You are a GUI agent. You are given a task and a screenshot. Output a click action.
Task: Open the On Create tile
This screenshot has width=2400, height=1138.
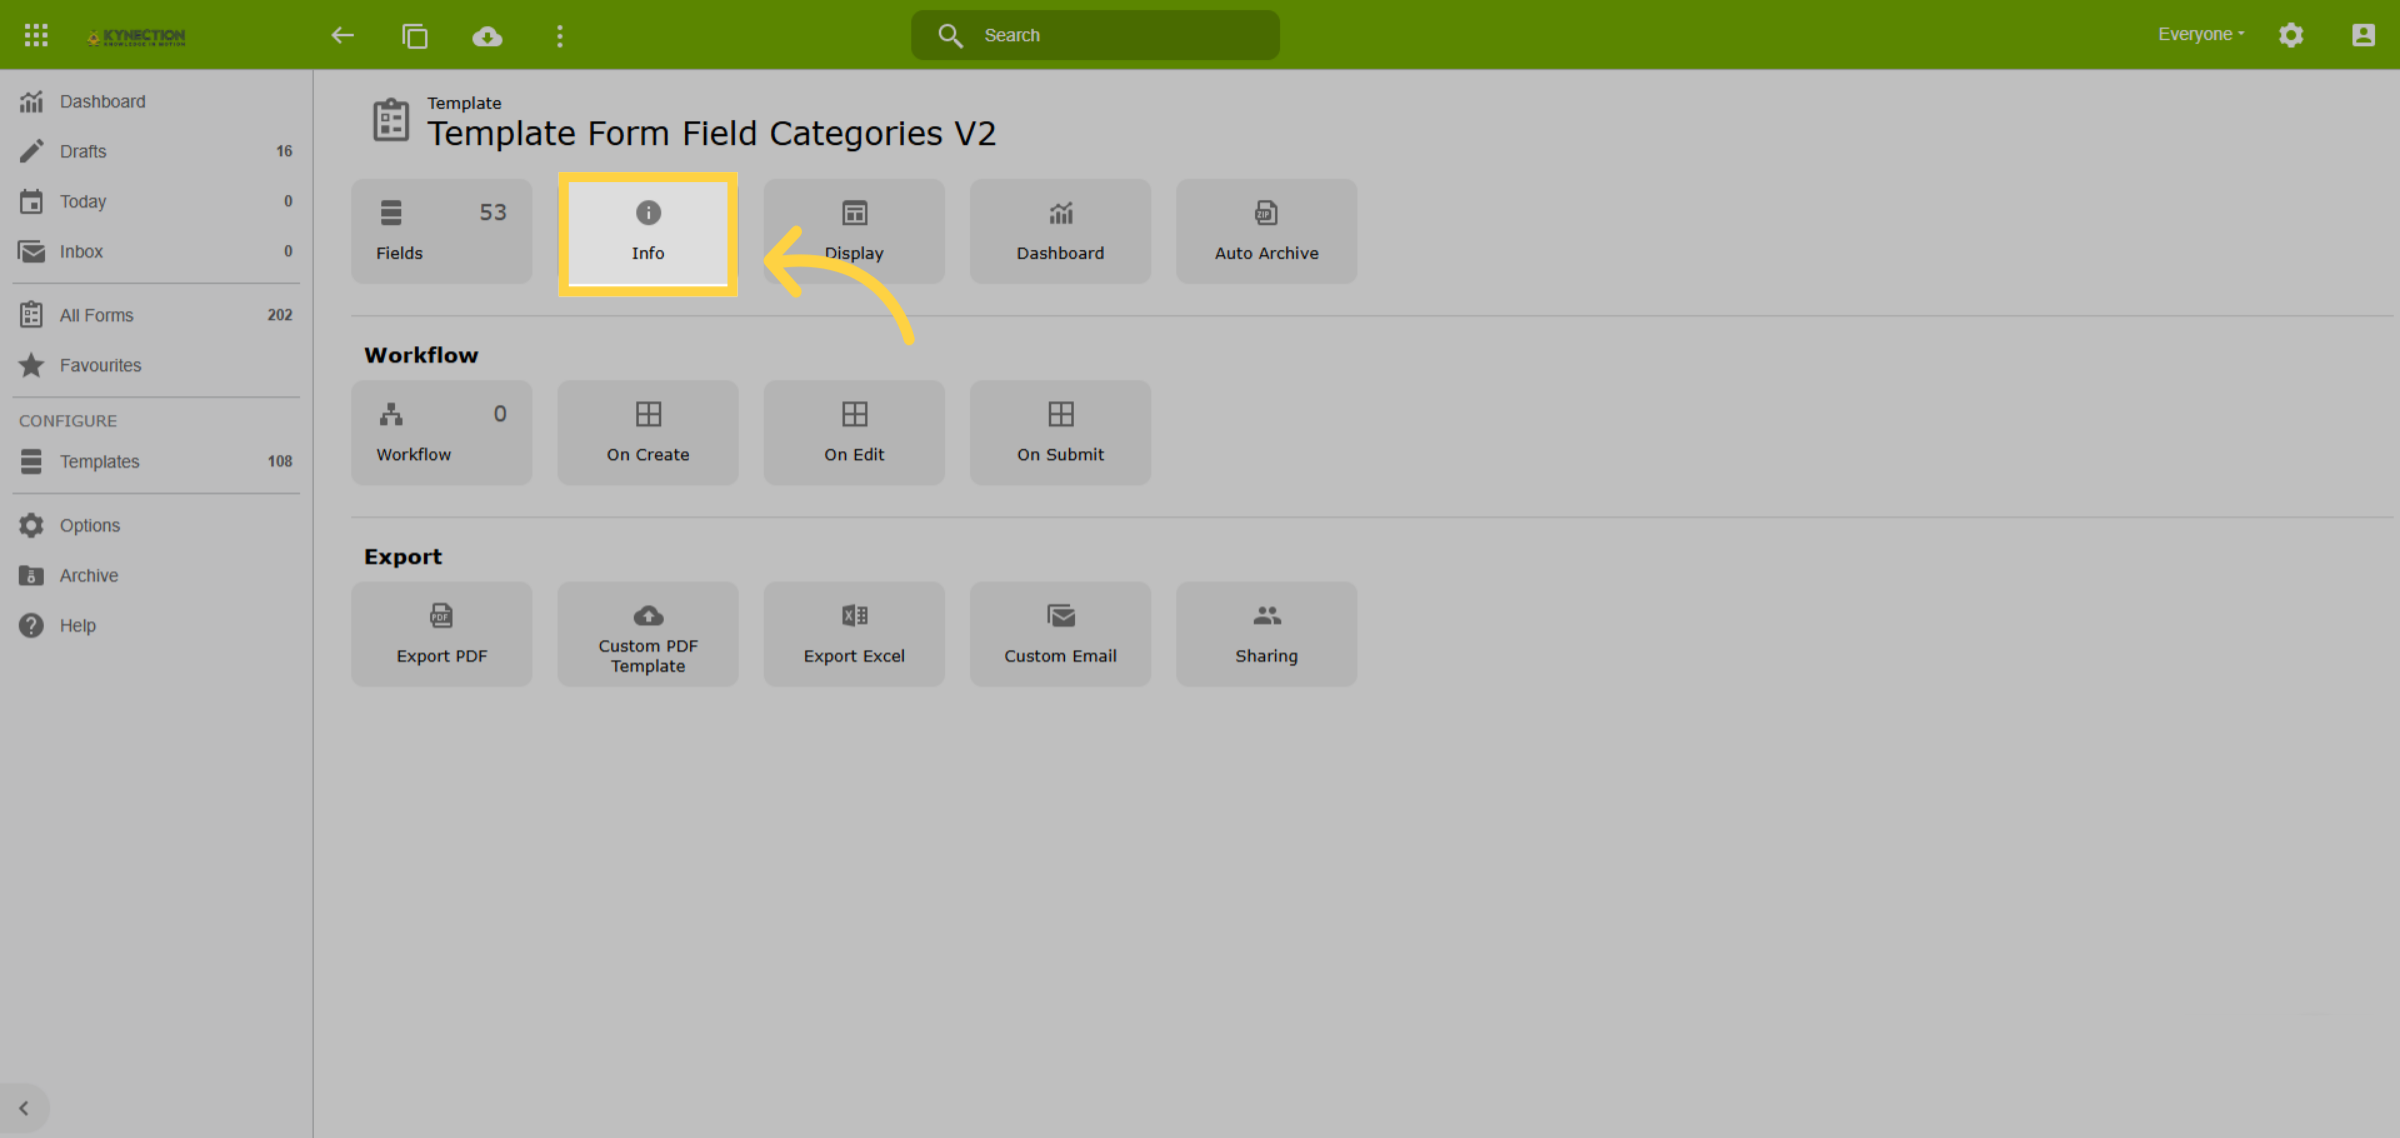click(x=648, y=432)
